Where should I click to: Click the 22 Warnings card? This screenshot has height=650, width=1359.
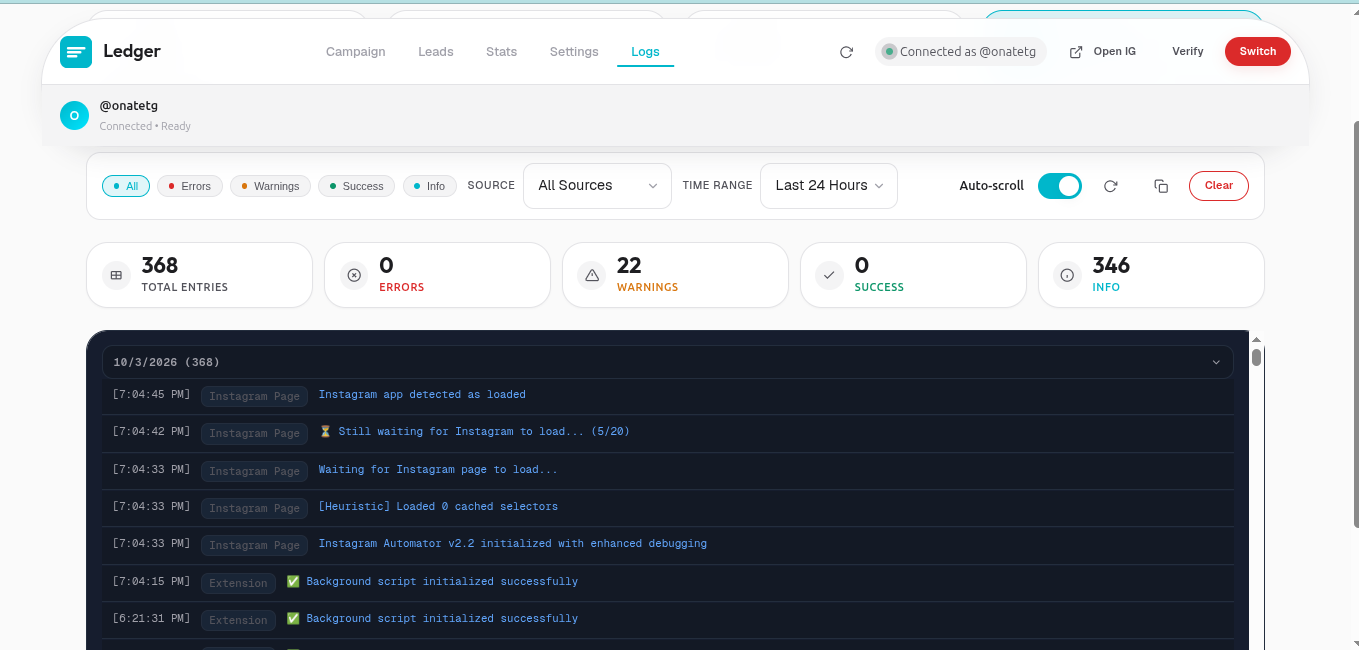[x=676, y=275]
